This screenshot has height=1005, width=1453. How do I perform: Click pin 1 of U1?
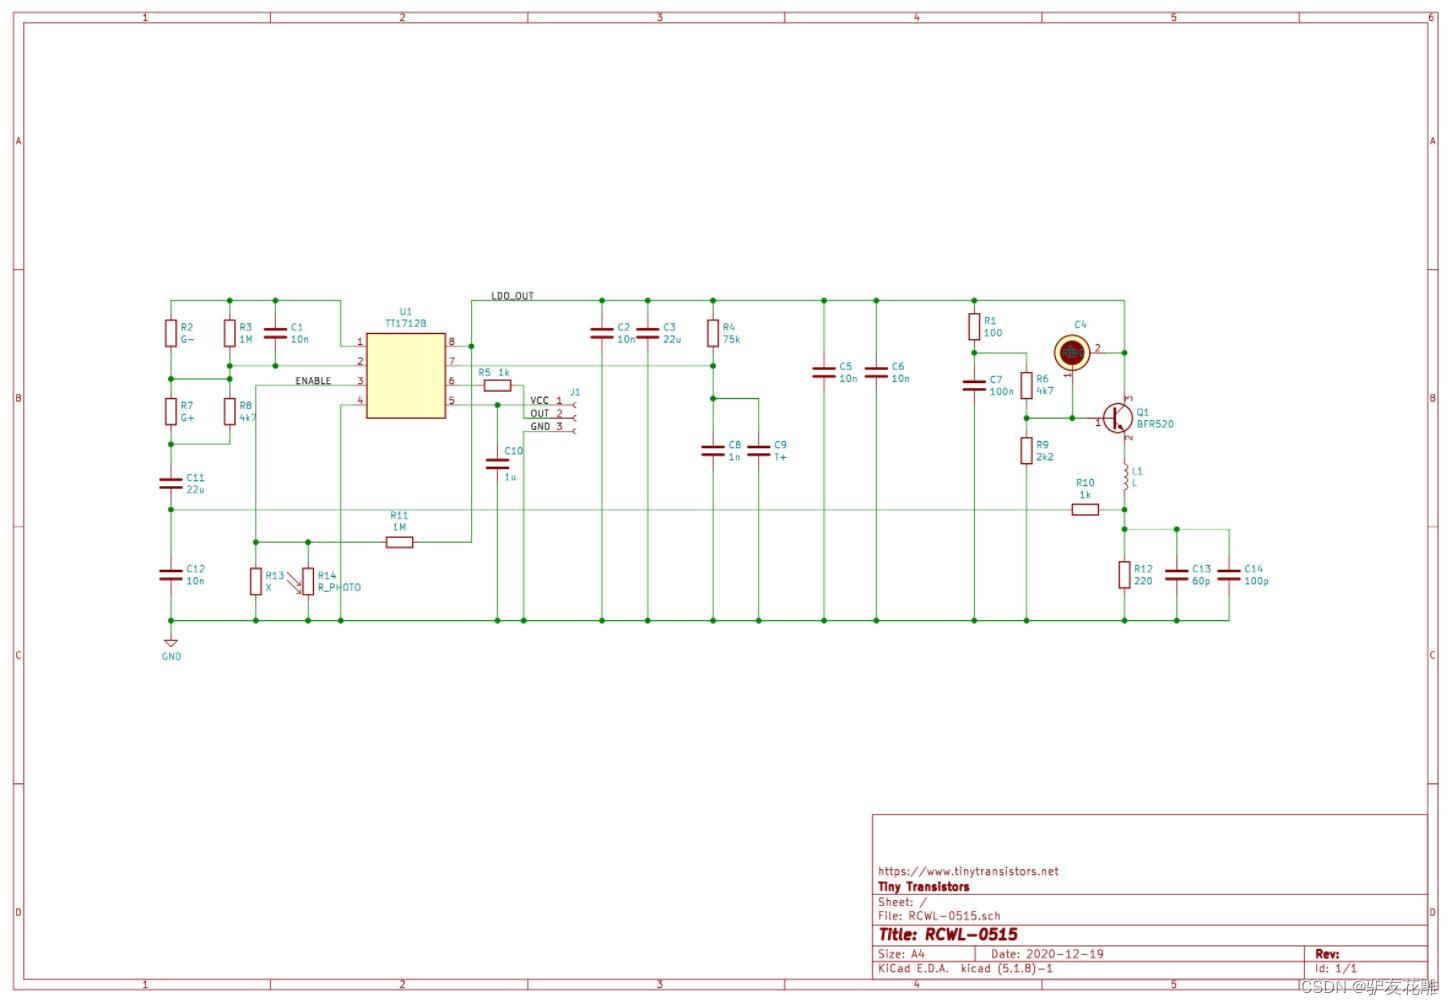click(360, 342)
